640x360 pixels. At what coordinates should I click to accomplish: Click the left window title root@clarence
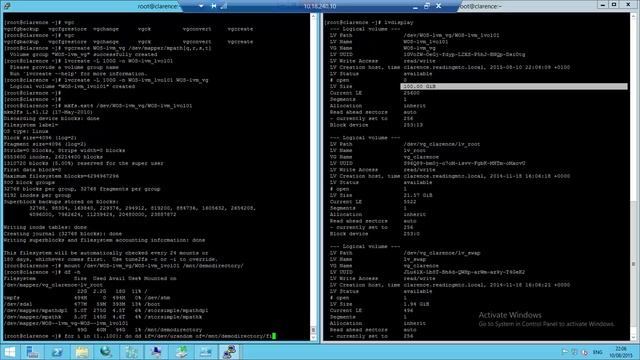click(x=158, y=6)
